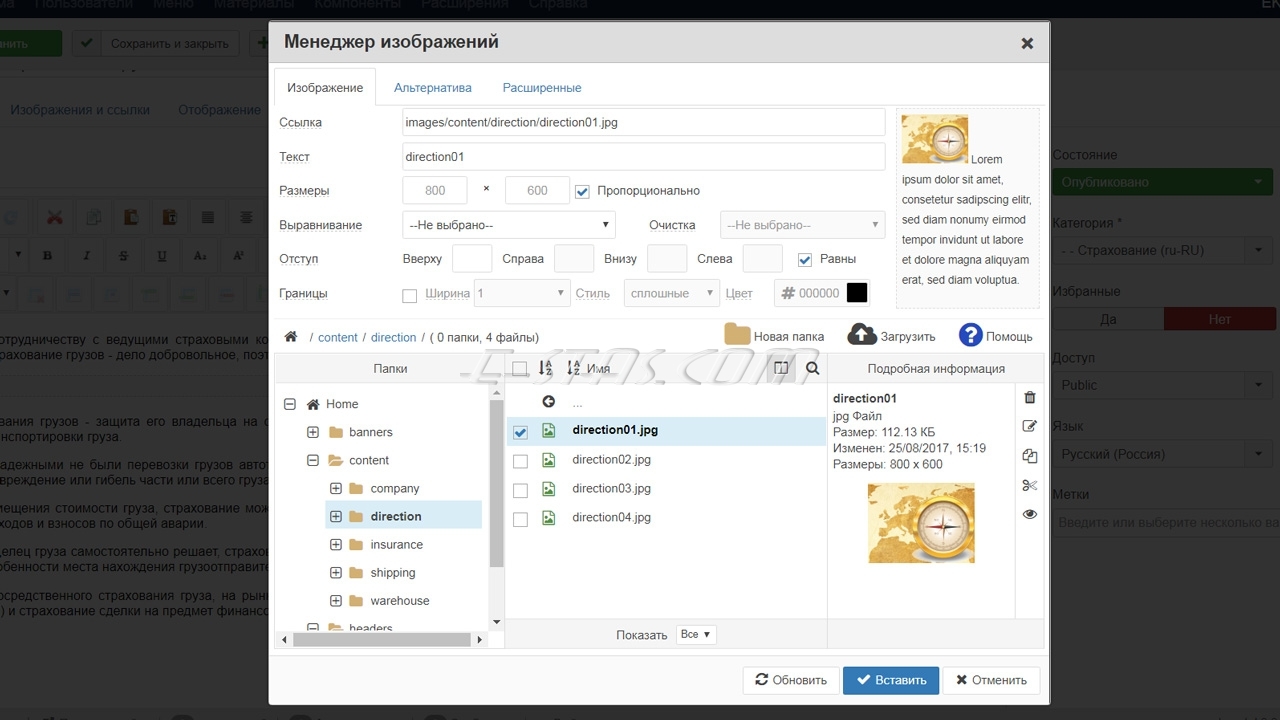1280x720 pixels.
Task: Click the Обновить refresh button
Action: click(x=791, y=680)
